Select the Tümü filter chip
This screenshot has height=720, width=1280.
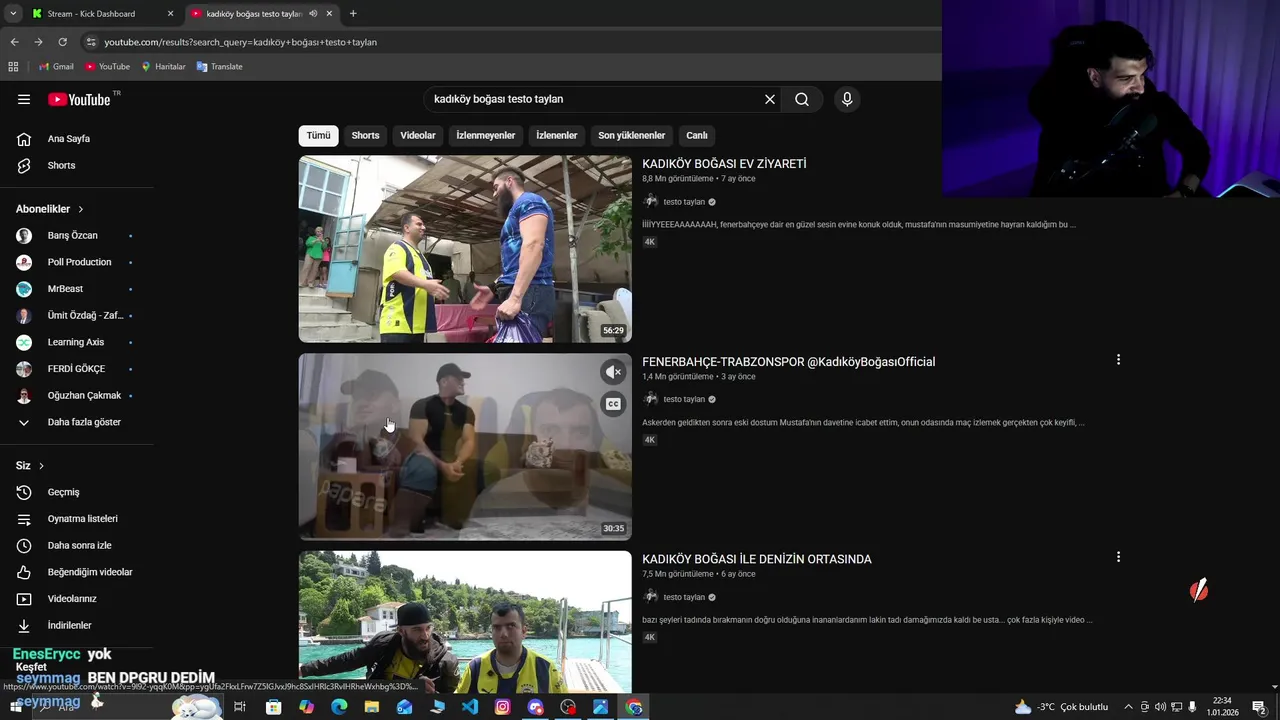click(318, 135)
